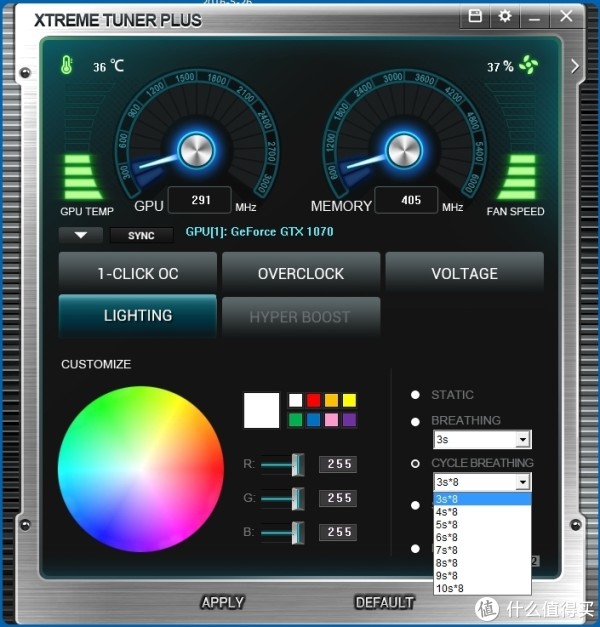Select the BREATHING lighting mode radio button
600x627 pixels.
pyautogui.click(x=415, y=422)
